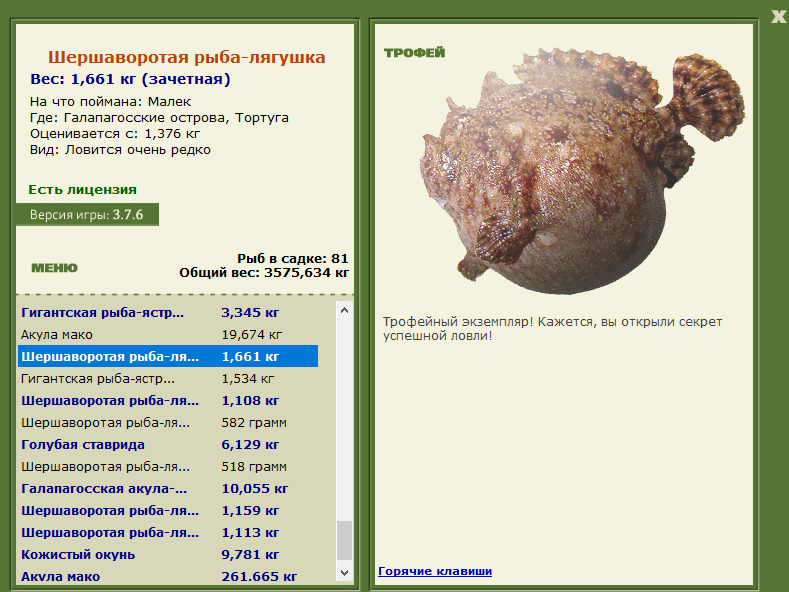Click the fish list scrollbar thumb

point(344,540)
